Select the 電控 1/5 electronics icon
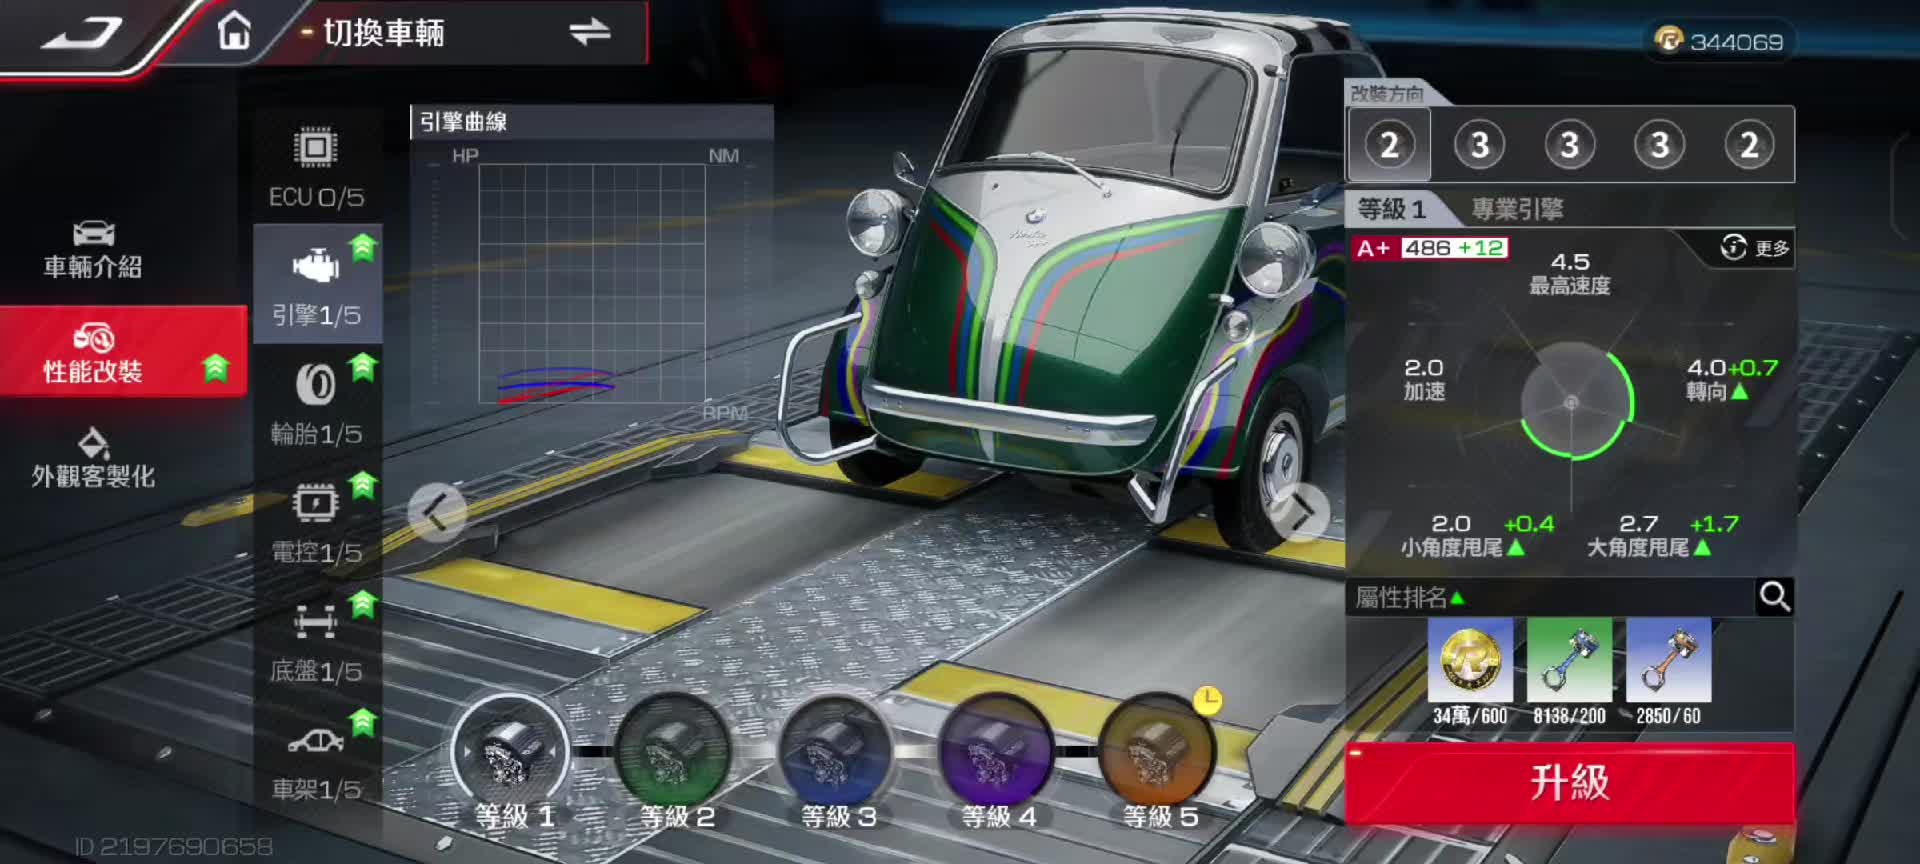Screen dimensions: 1920x864 pos(316,522)
